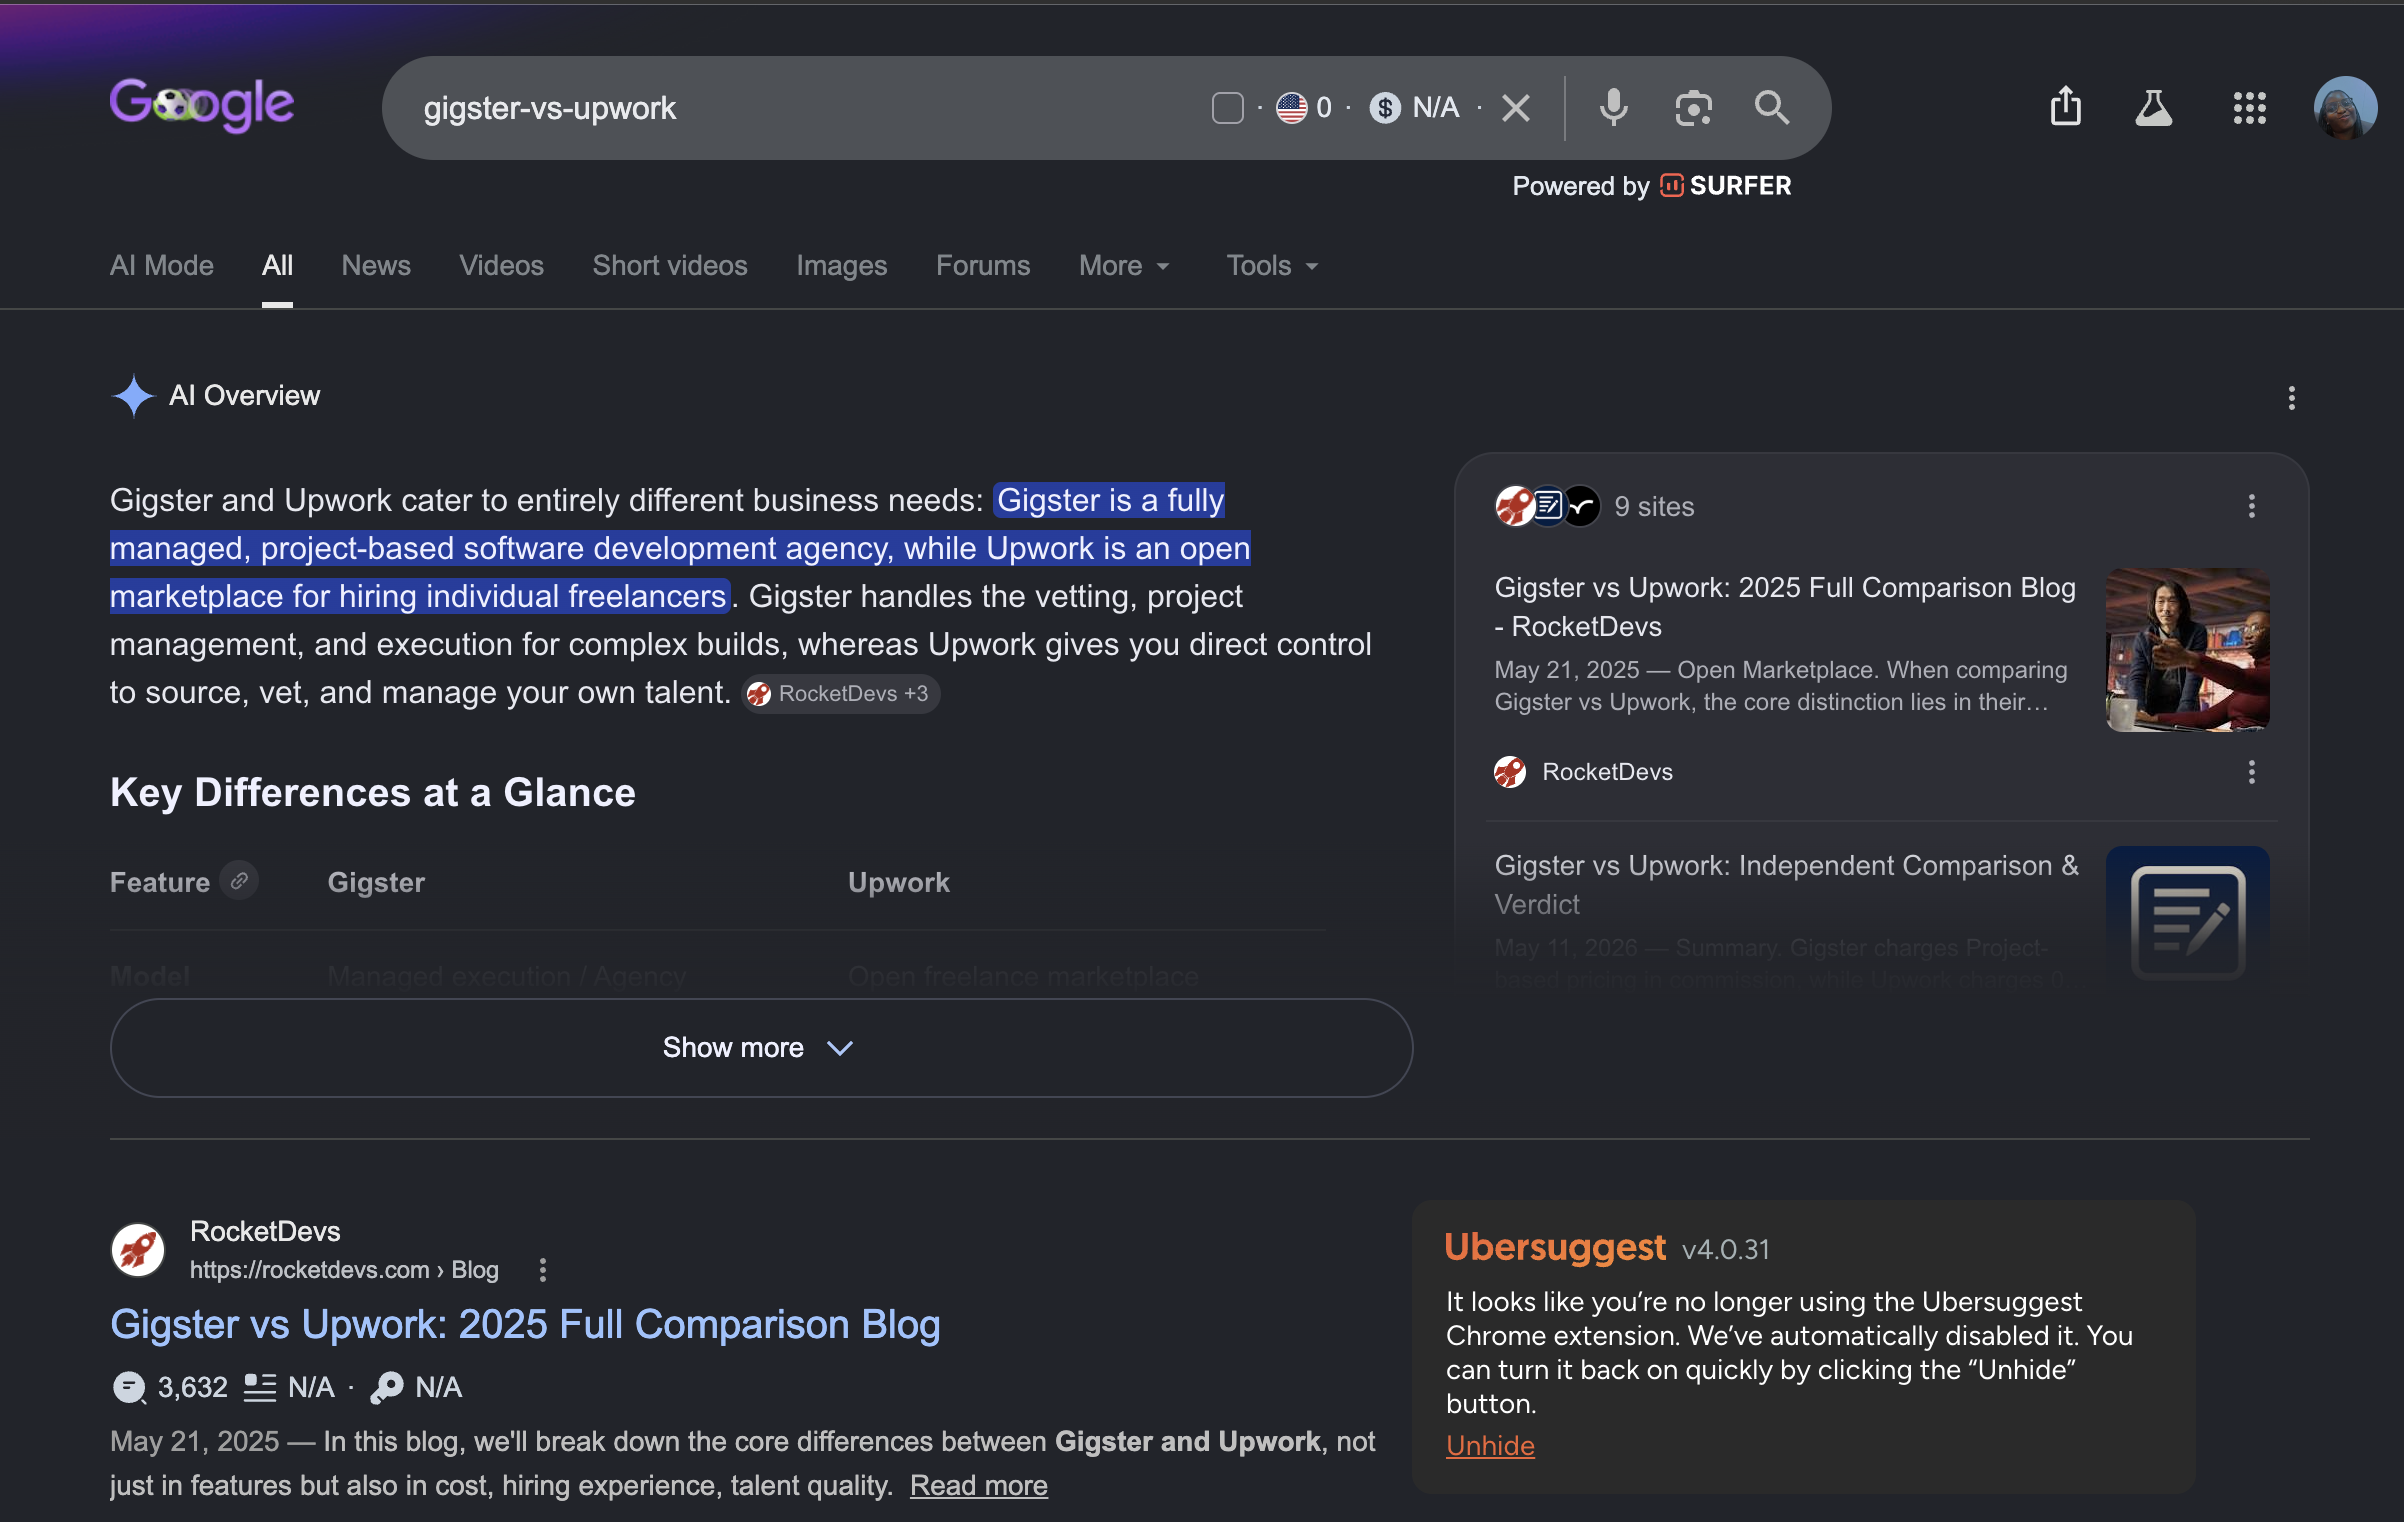
Task: Switch to the News tab
Action: tap(376, 266)
